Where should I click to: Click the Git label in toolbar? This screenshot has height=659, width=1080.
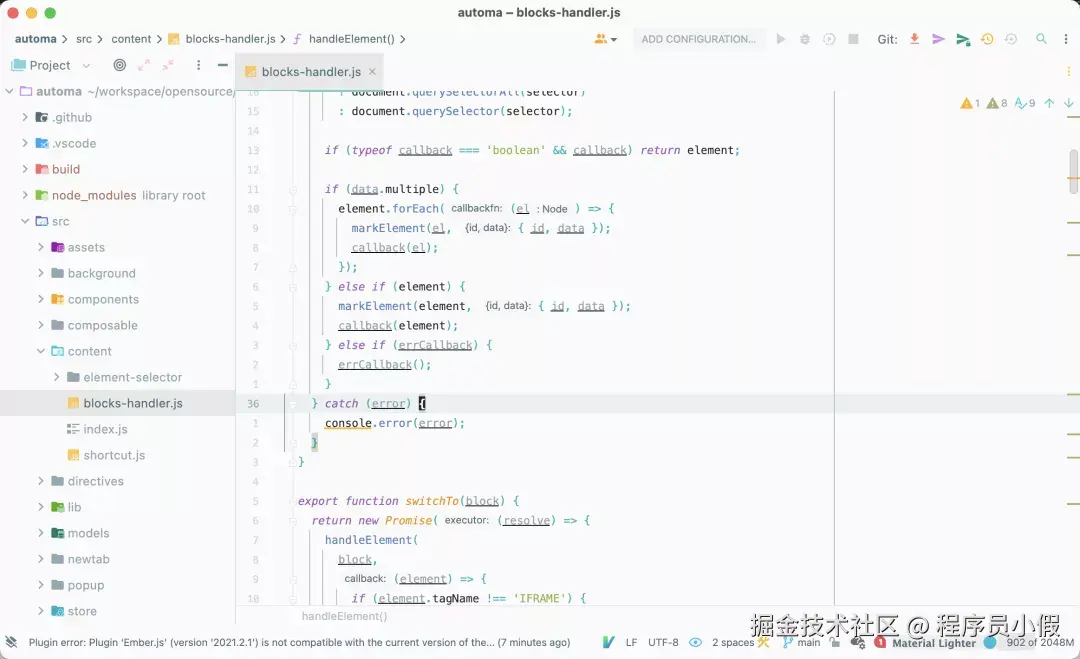(887, 39)
